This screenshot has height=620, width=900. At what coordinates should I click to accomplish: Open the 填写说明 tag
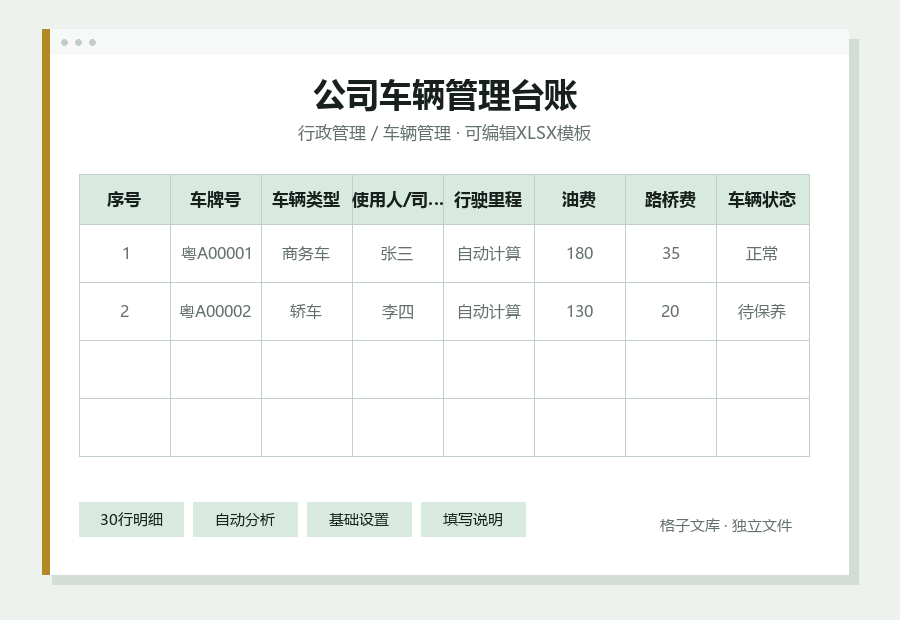pyautogui.click(x=473, y=520)
